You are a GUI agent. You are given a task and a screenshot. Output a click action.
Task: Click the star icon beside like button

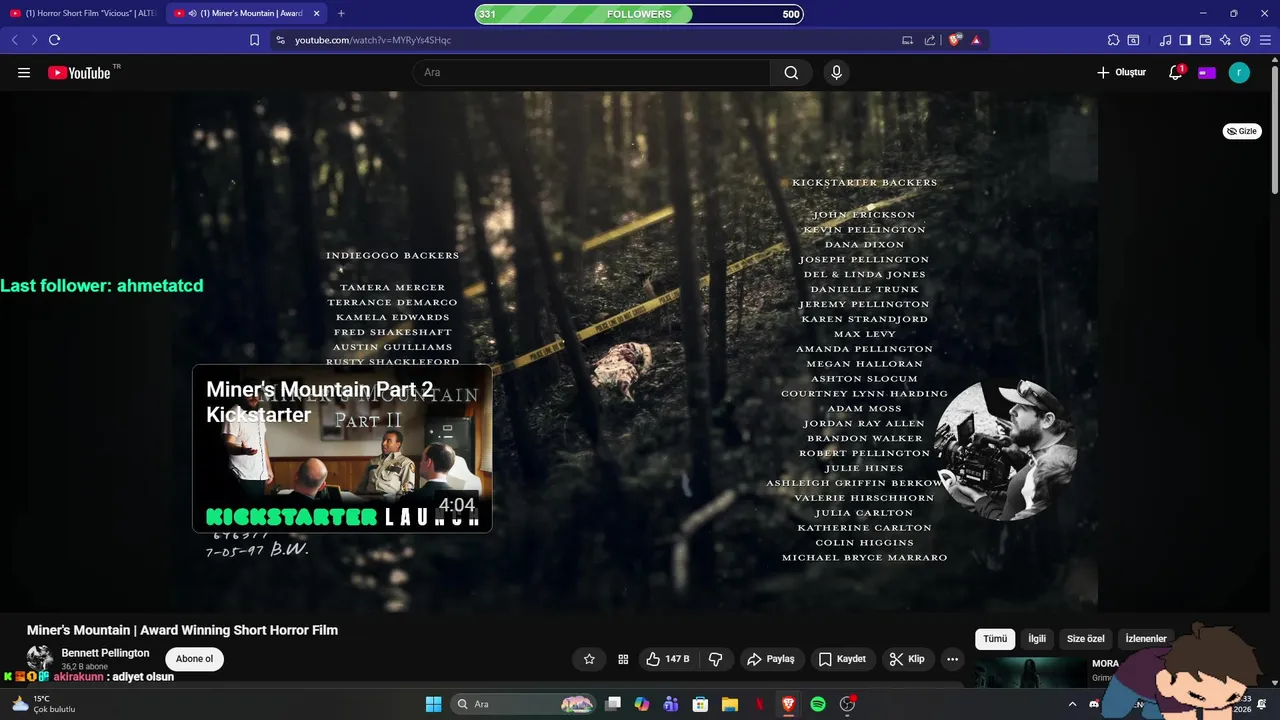click(x=589, y=659)
